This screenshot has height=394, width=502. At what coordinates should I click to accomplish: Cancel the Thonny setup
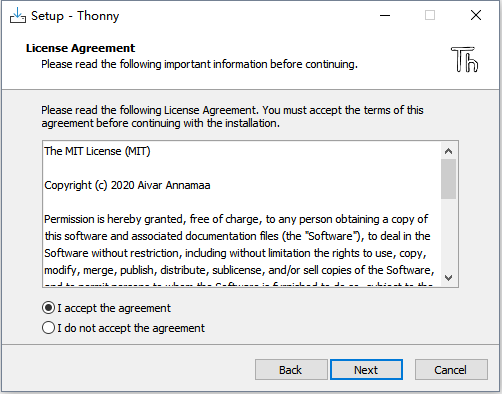pyautogui.click(x=451, y=370)
